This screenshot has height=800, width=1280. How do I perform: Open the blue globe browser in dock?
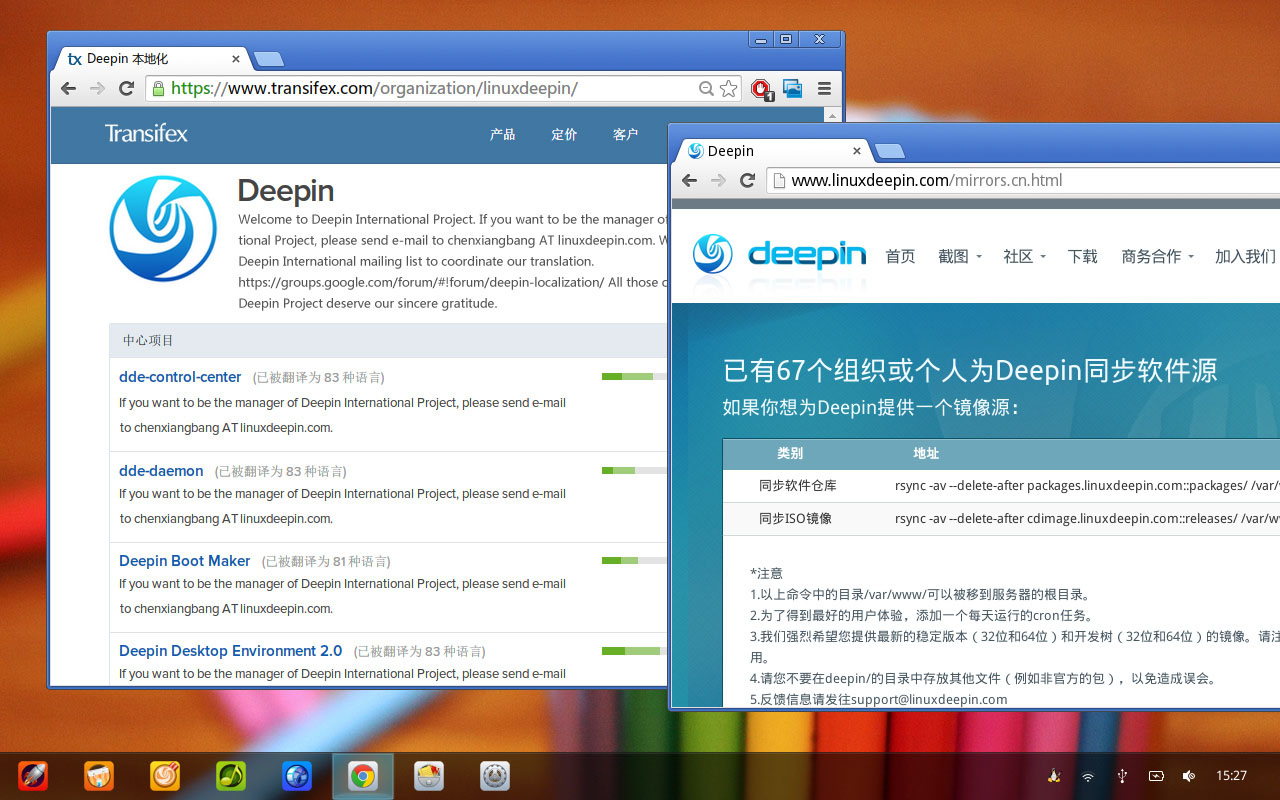pos(297,775)
